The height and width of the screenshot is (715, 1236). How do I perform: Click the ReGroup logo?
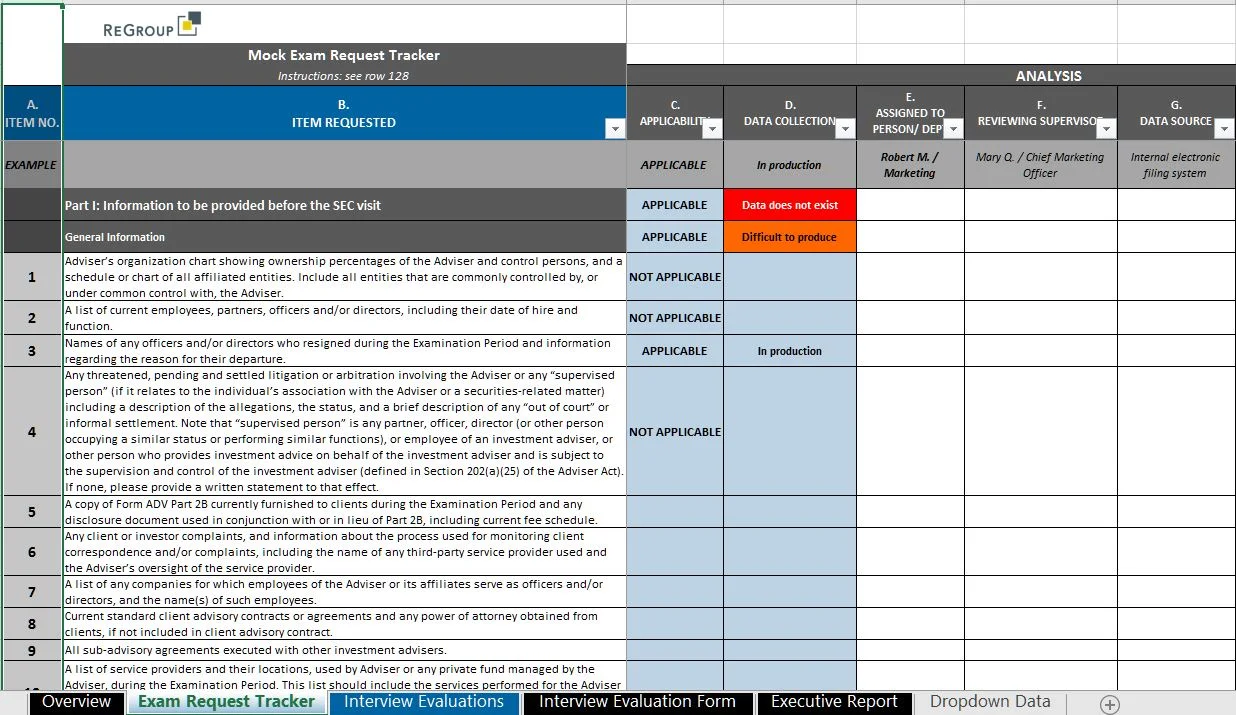[143, 23]
